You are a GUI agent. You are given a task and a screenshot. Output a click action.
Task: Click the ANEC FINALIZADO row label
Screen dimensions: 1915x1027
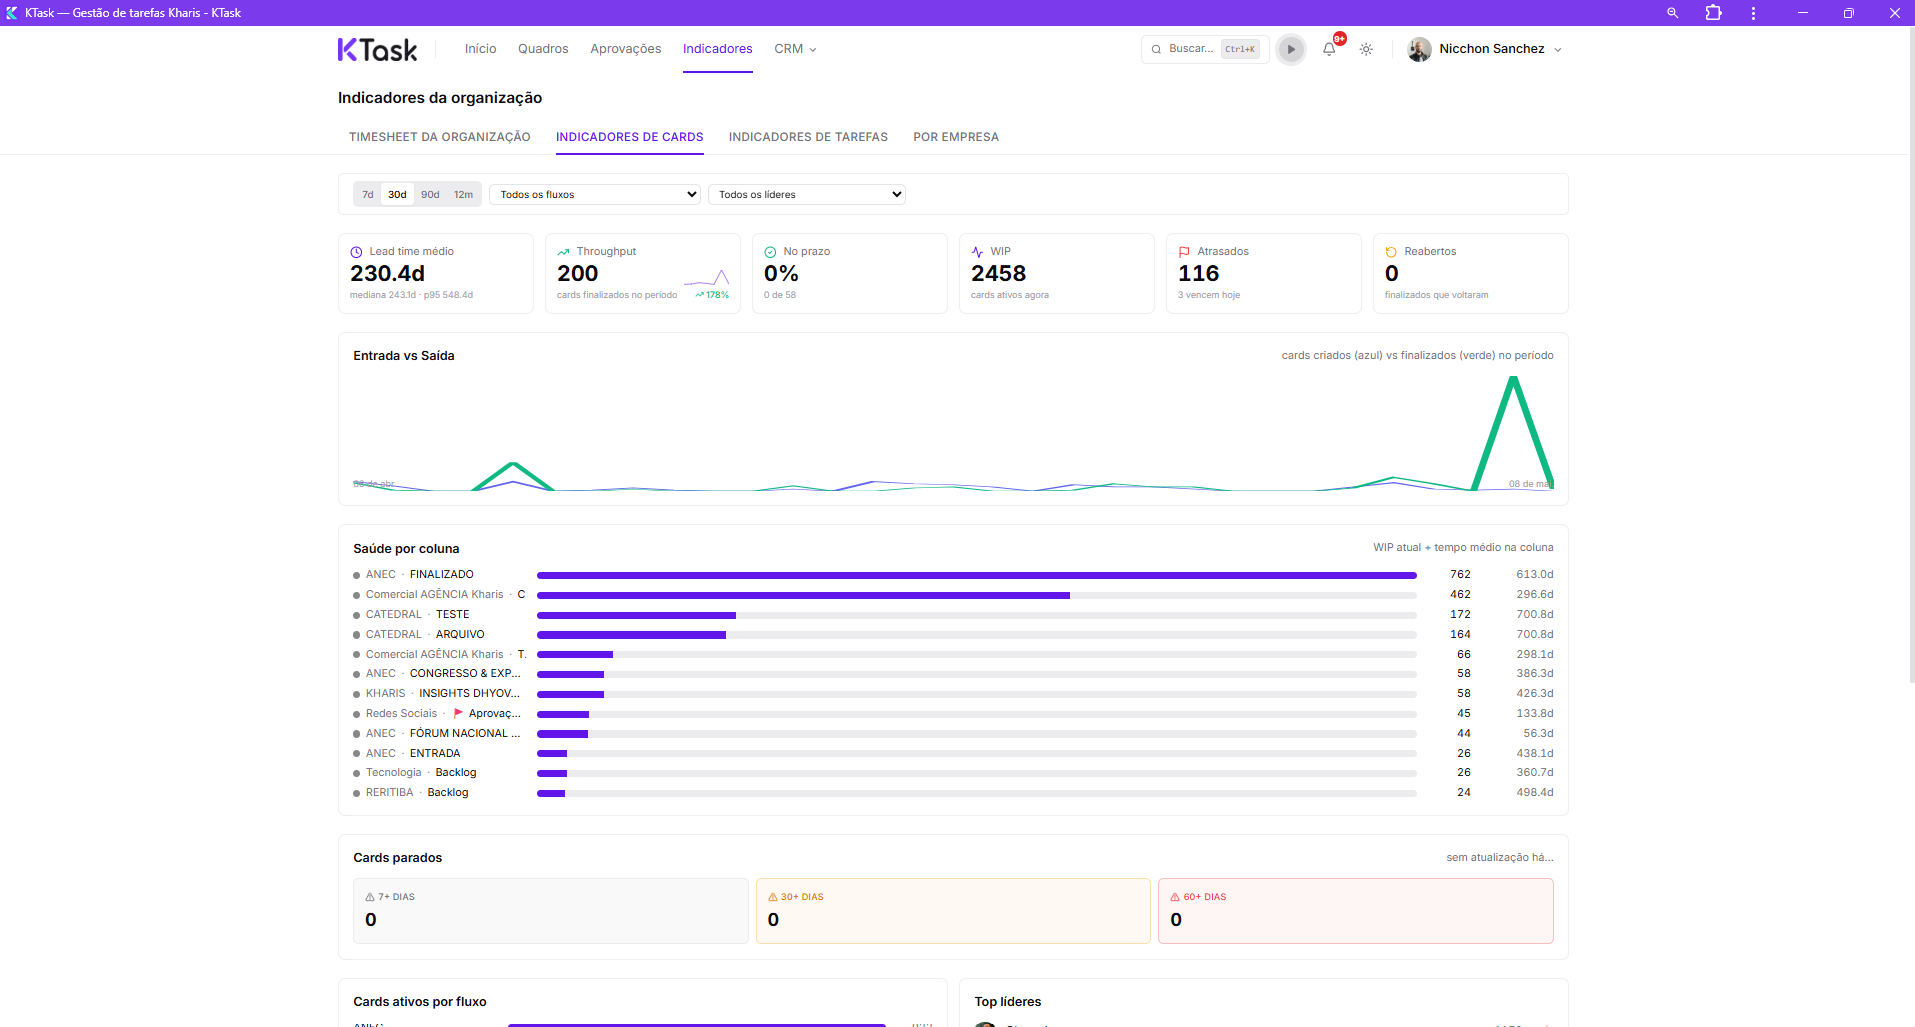tap(420, 574)
